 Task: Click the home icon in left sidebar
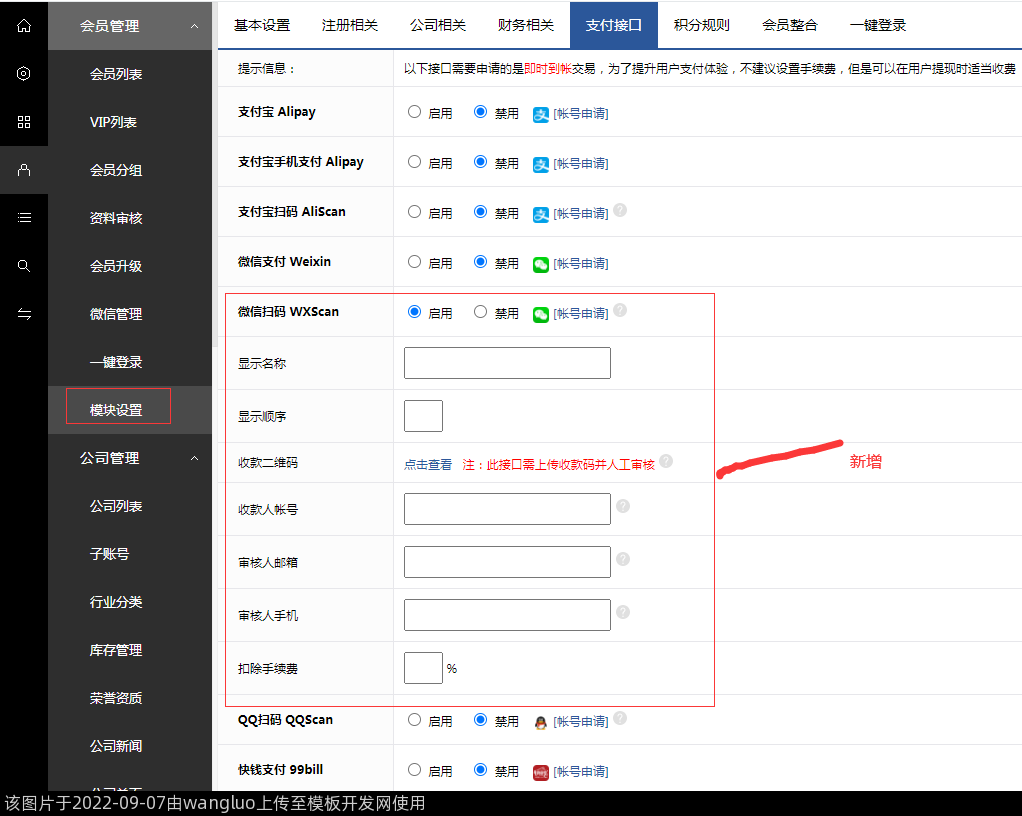point(24,26)
